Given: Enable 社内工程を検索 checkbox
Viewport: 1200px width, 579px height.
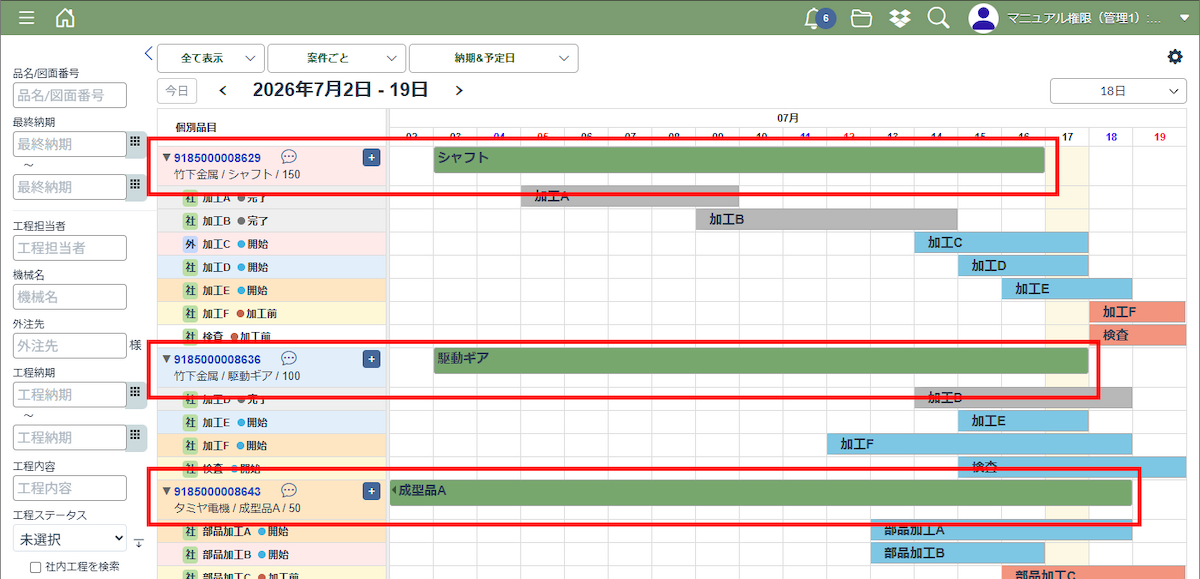Looking at the screenshot, I should (x=35, y=567).
